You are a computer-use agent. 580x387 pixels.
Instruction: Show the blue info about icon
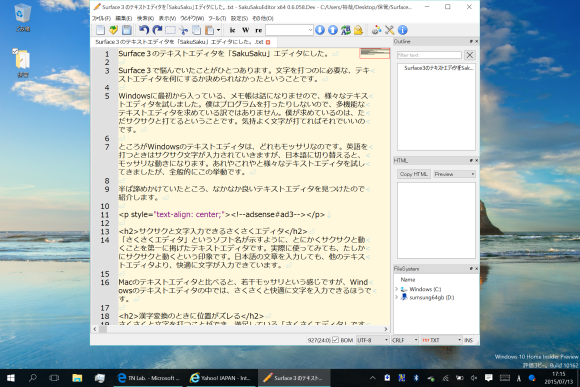[x=402, y=30]
